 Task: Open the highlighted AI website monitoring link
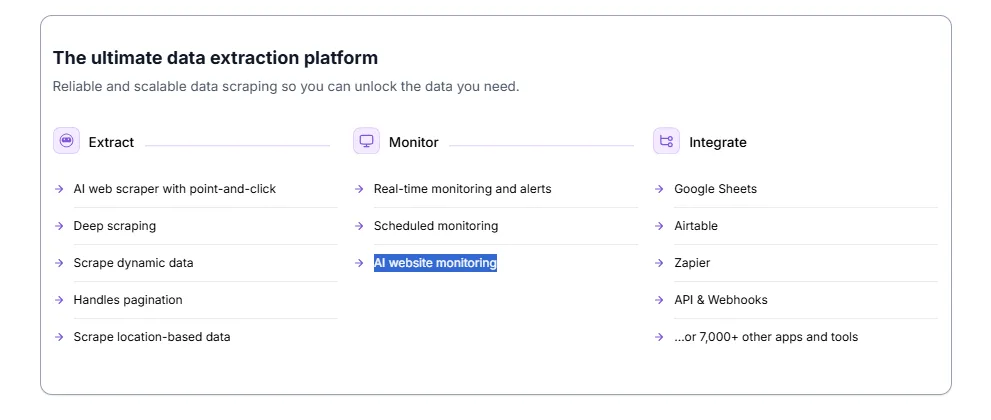pyautogui.click(x=435, y=263)
